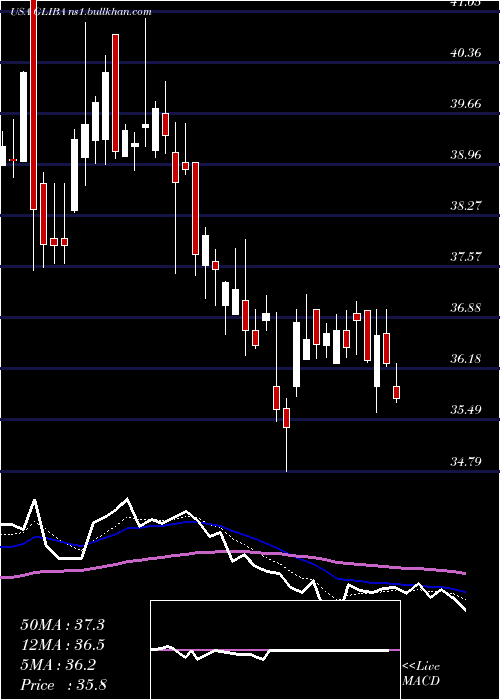500x700 pixels.
Task: Click the 40.36 price axis label
Action: click(466, 53)
